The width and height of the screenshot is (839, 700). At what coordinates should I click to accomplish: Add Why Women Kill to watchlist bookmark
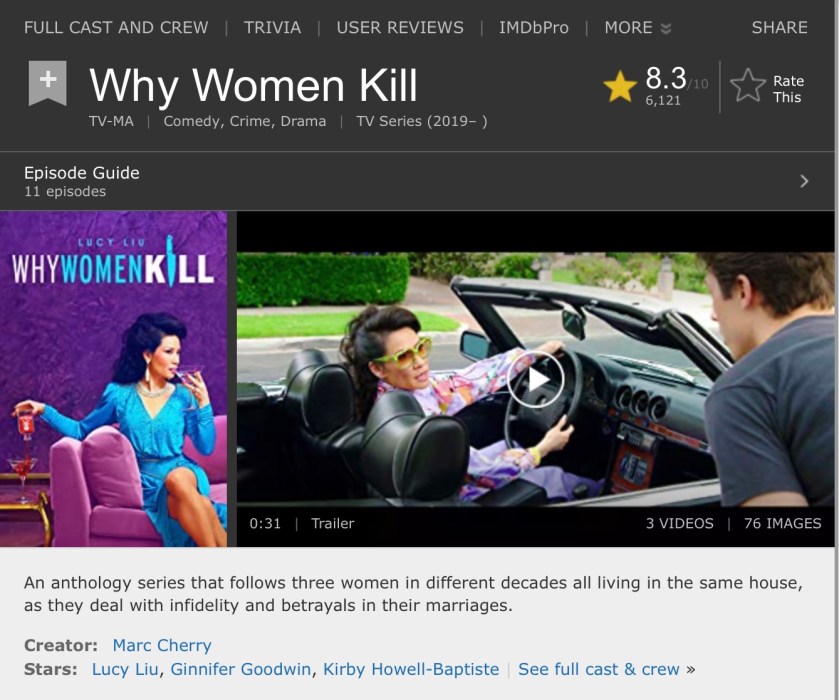(48, 82)
